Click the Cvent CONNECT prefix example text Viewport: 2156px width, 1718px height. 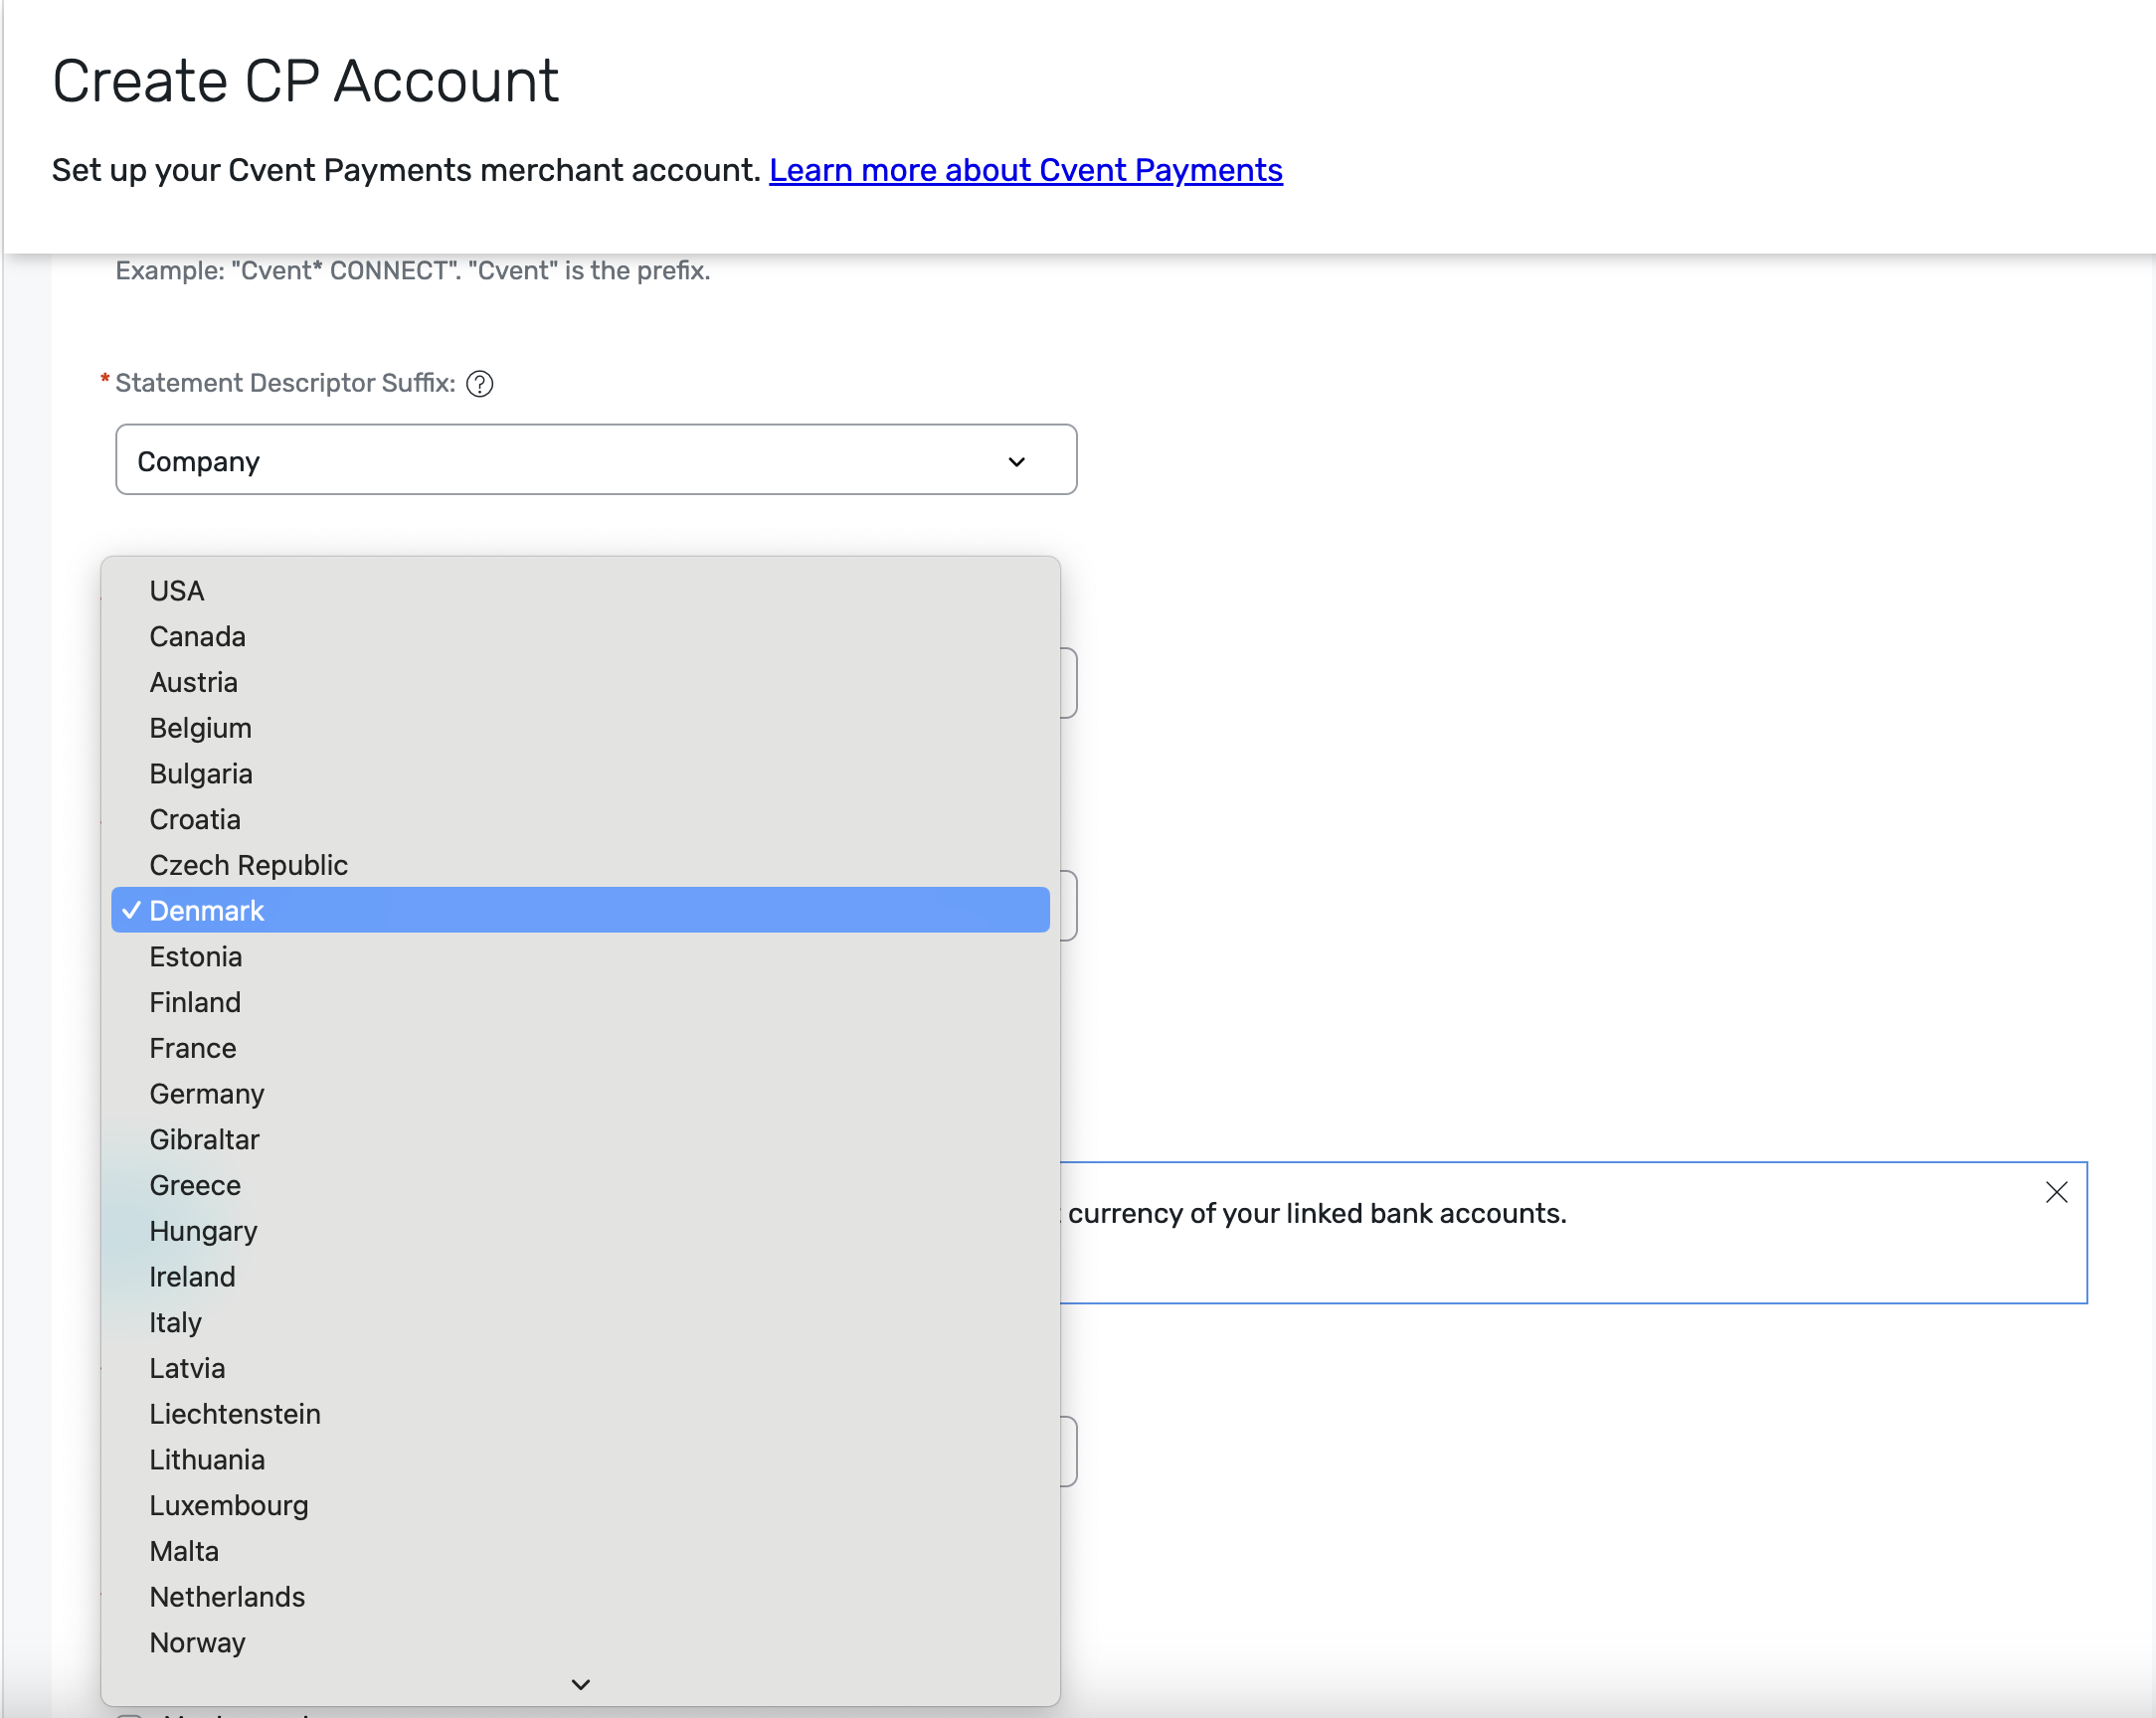pos(412,271)
